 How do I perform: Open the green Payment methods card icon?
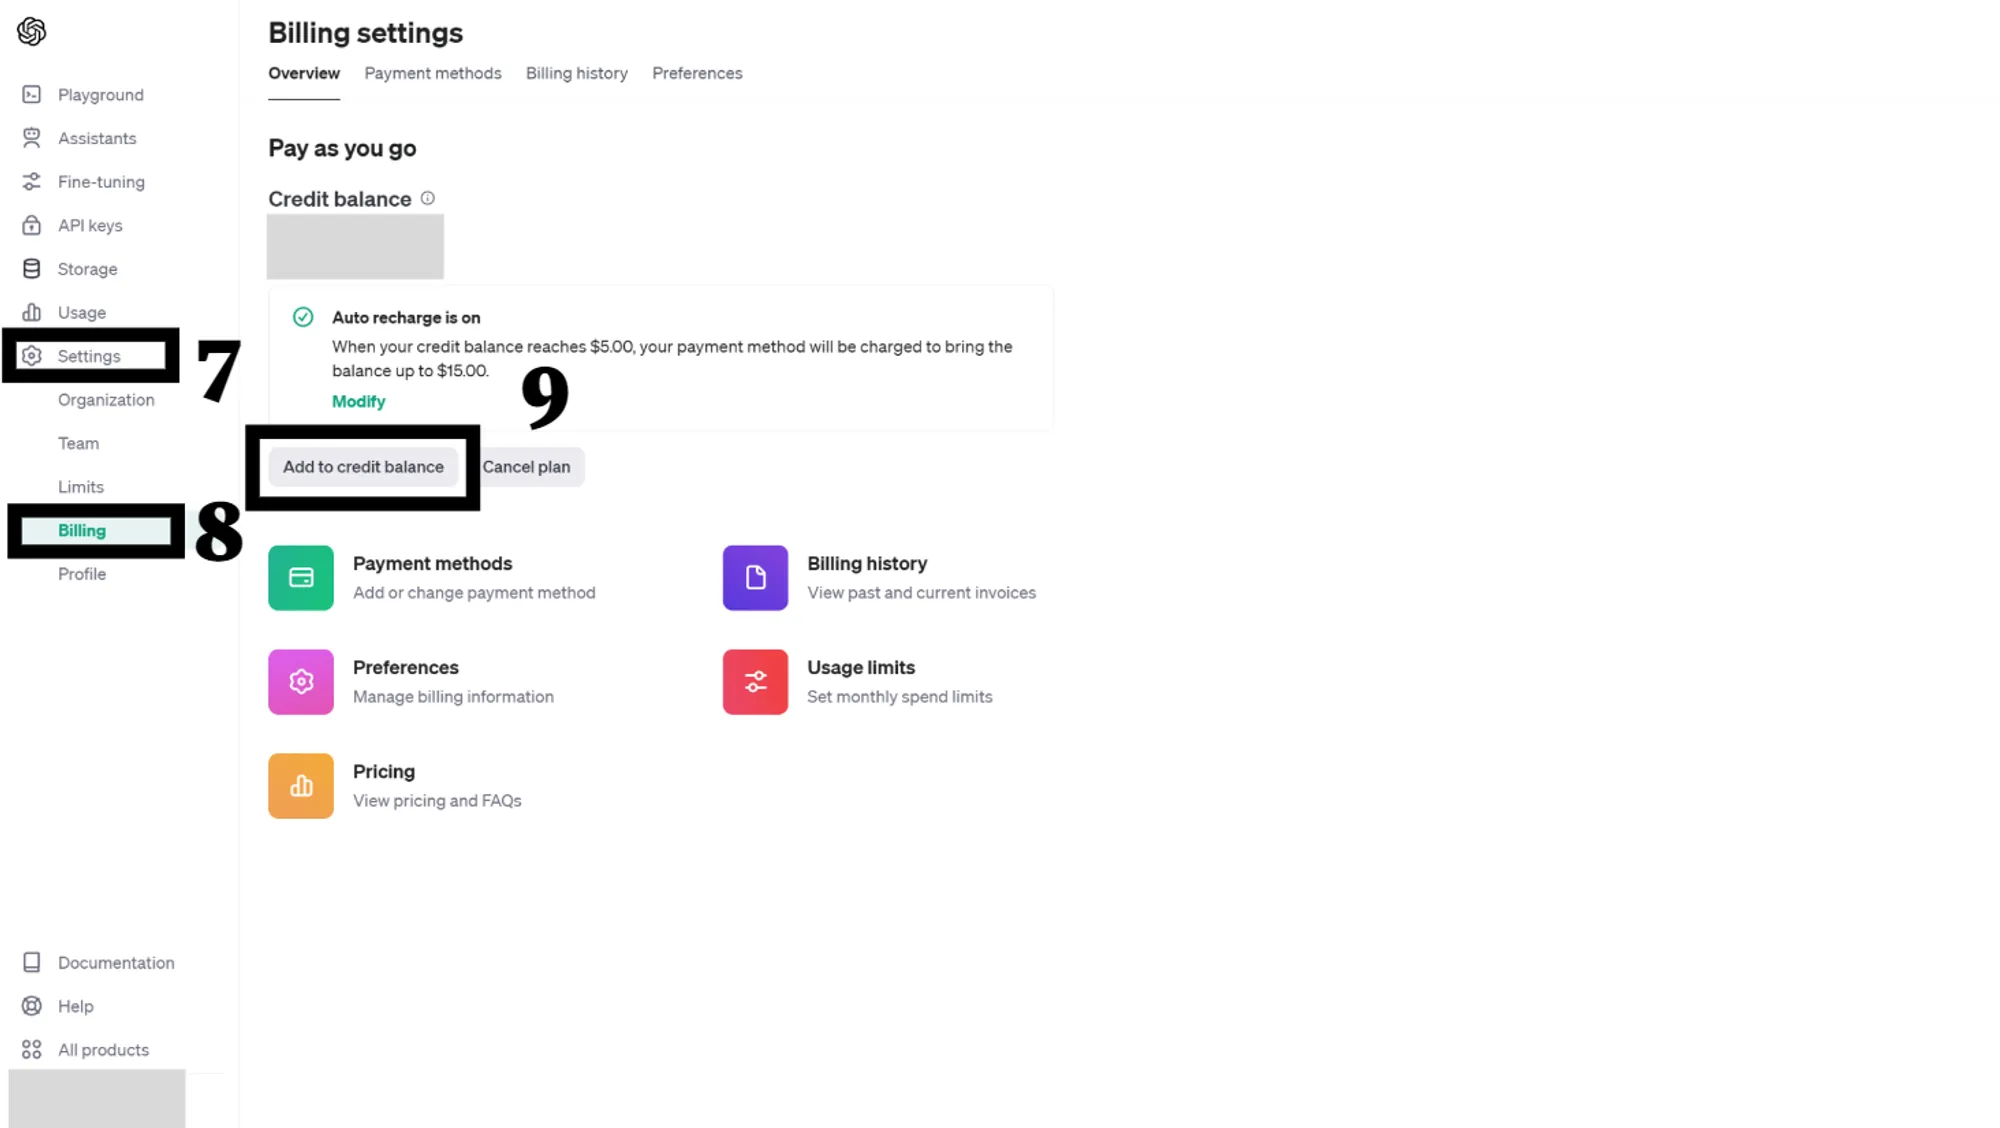pos(301,578)
